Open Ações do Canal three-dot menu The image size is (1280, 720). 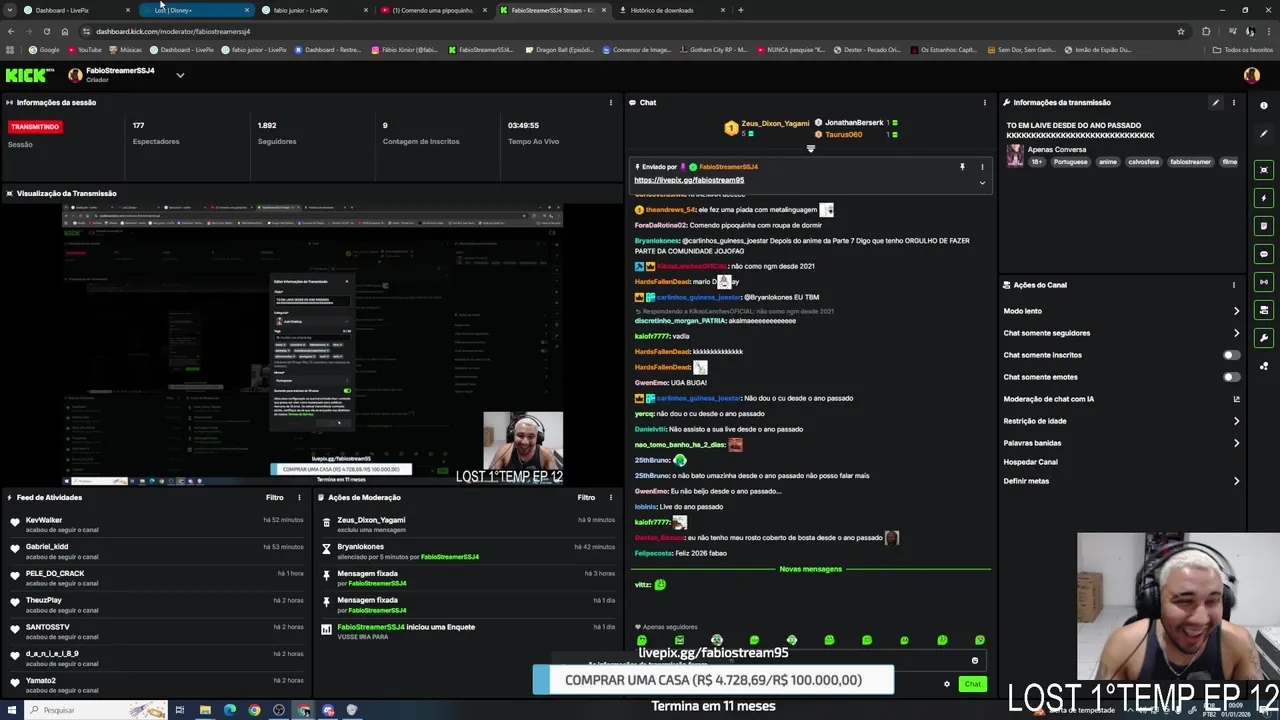point(1233,285)
